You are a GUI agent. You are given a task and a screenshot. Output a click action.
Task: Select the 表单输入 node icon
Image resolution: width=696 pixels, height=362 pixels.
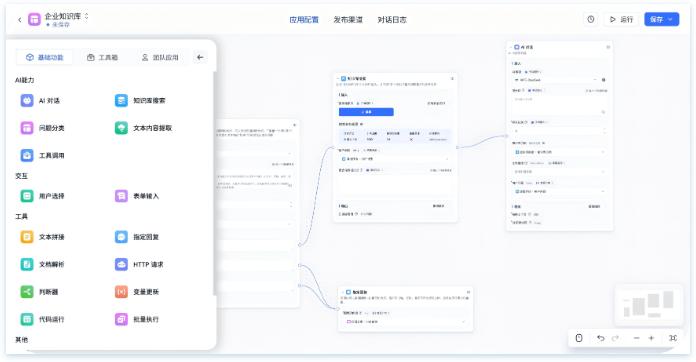(x=121, y=196)
